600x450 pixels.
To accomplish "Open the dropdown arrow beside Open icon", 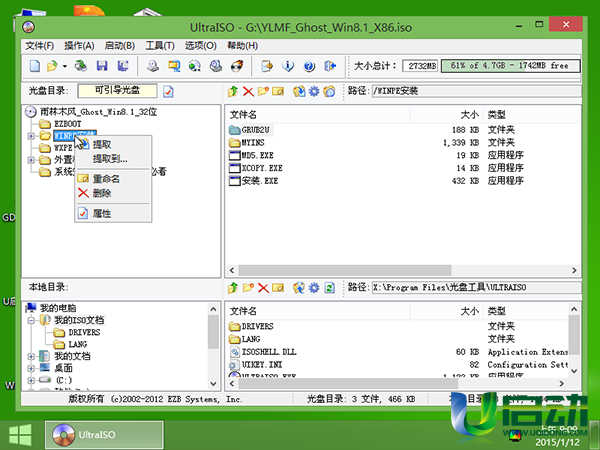I will pos(65,67).
